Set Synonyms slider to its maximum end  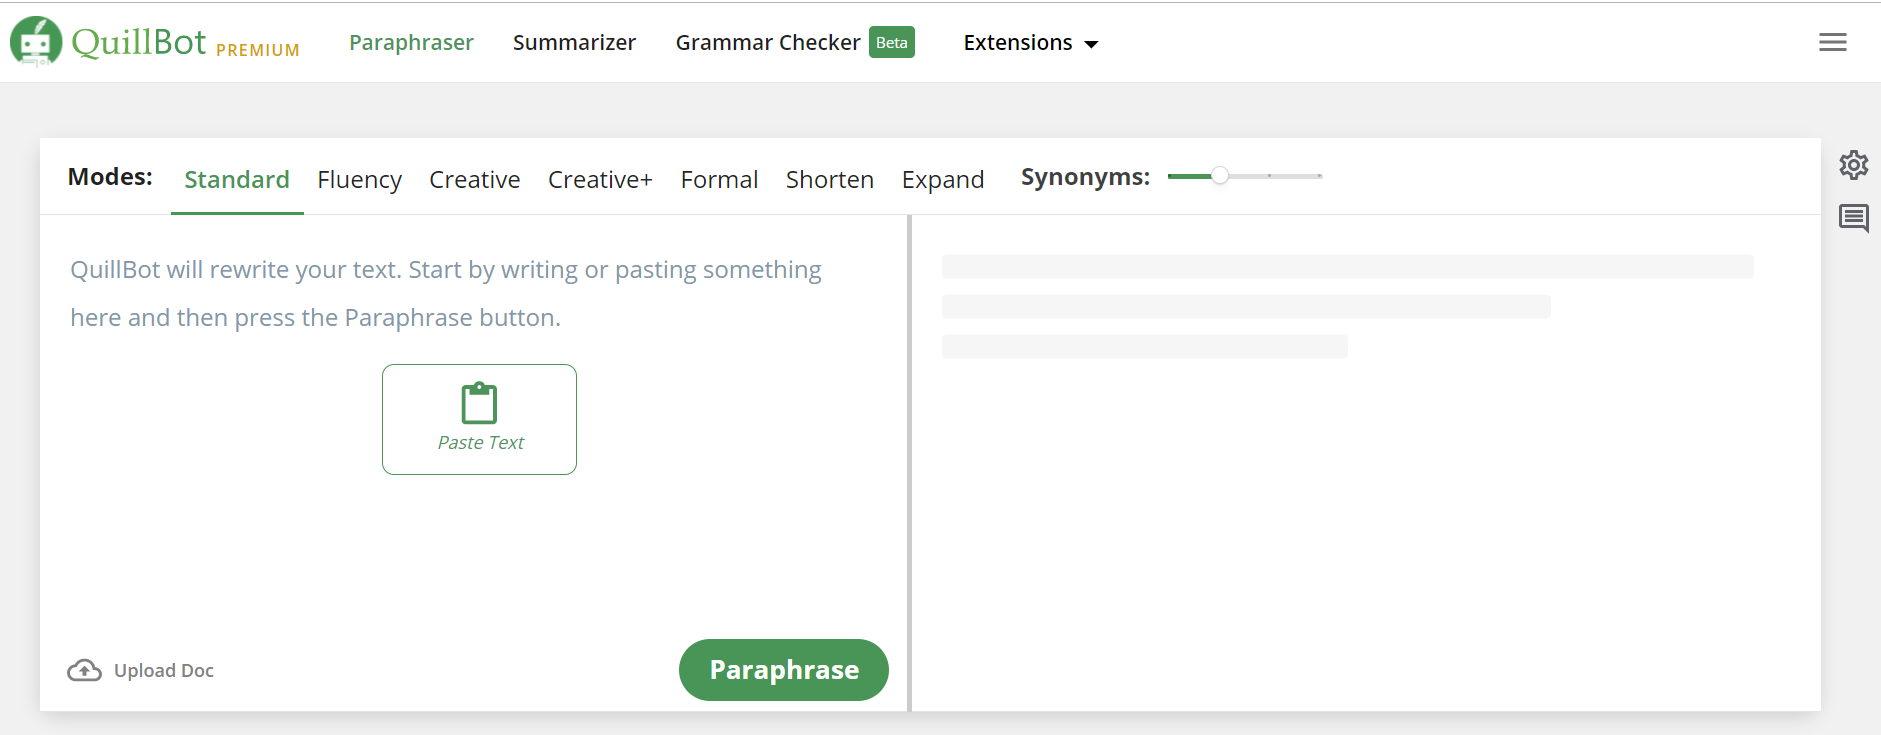tap(1320, 176)
